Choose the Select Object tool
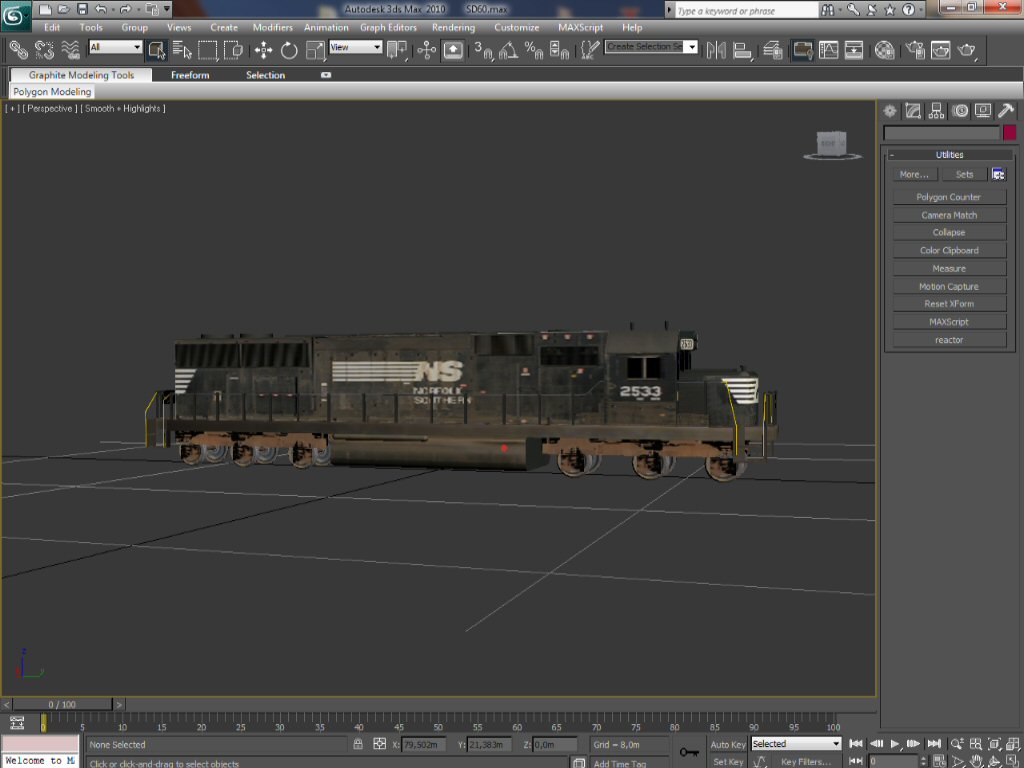 click(x=157, y=50)
